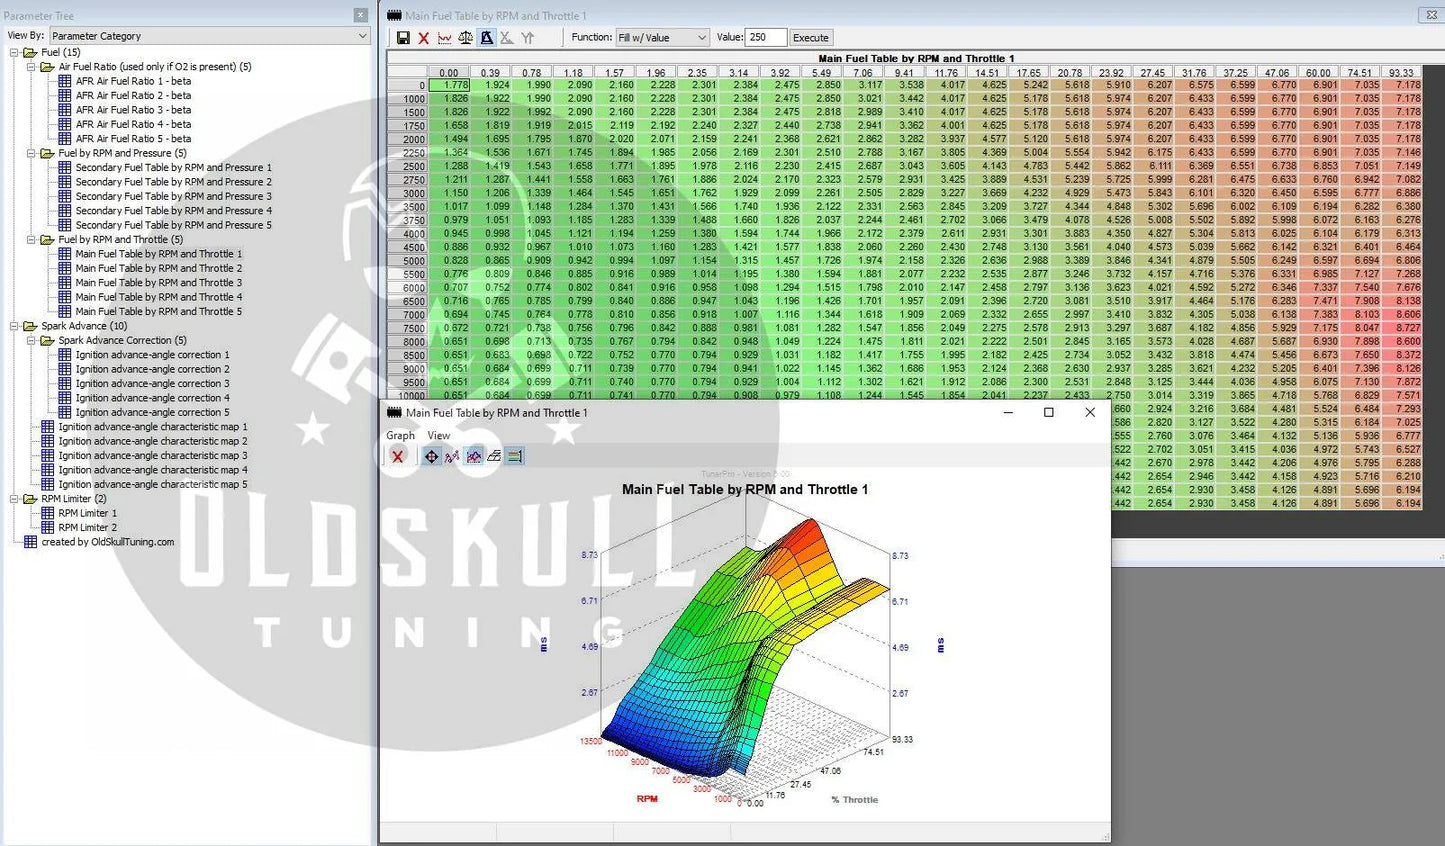Select the four-way rotate graph tool
This screenshot has width=1445, height=846.
(431, 456)
